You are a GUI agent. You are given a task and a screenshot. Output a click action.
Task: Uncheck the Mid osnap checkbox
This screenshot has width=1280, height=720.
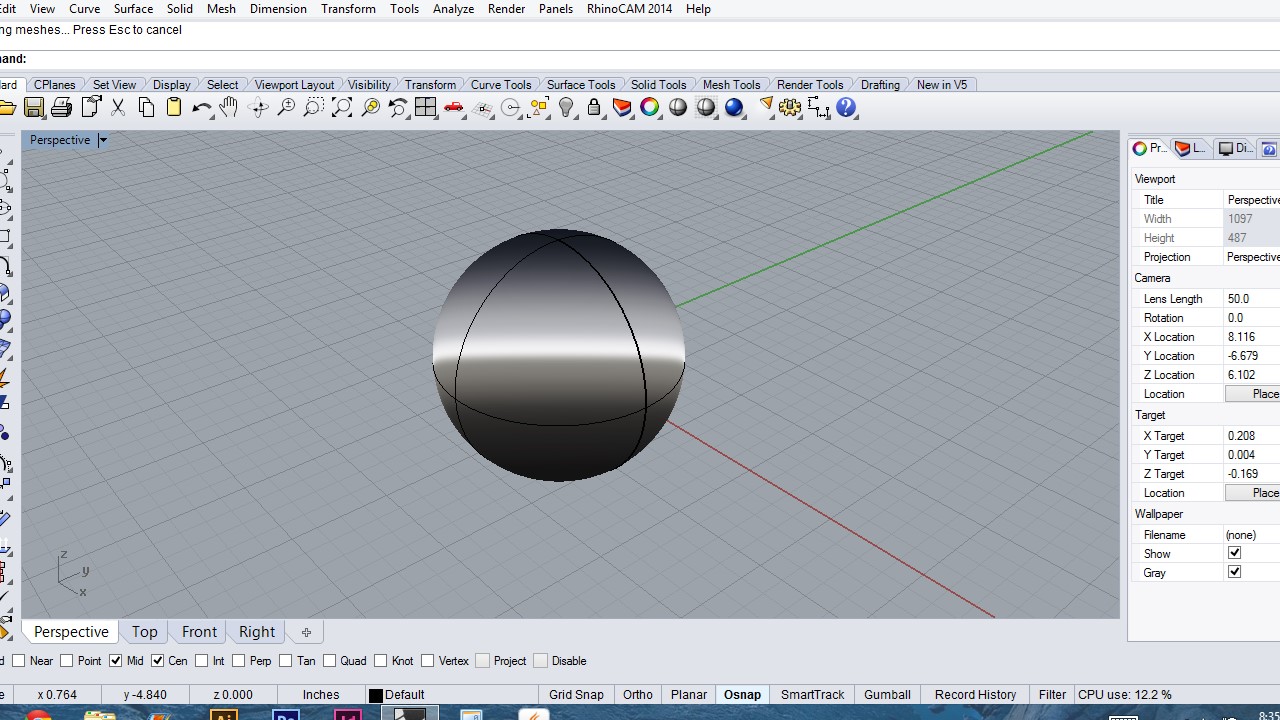[116, 661]
